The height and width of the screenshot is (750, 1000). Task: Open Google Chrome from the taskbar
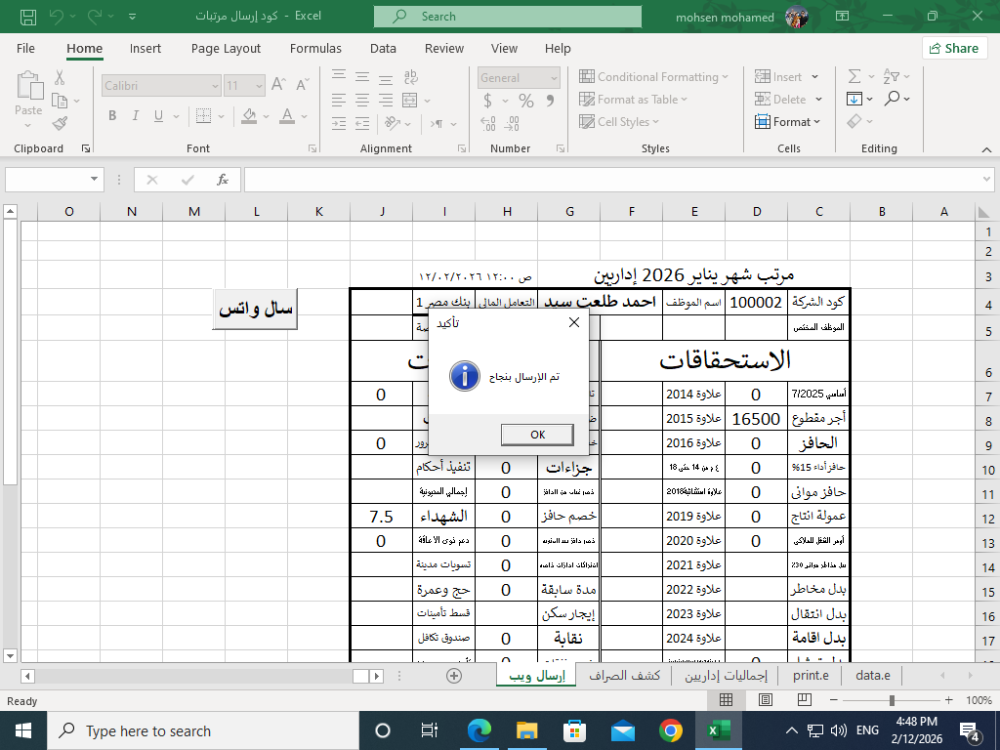coord(671,731)
